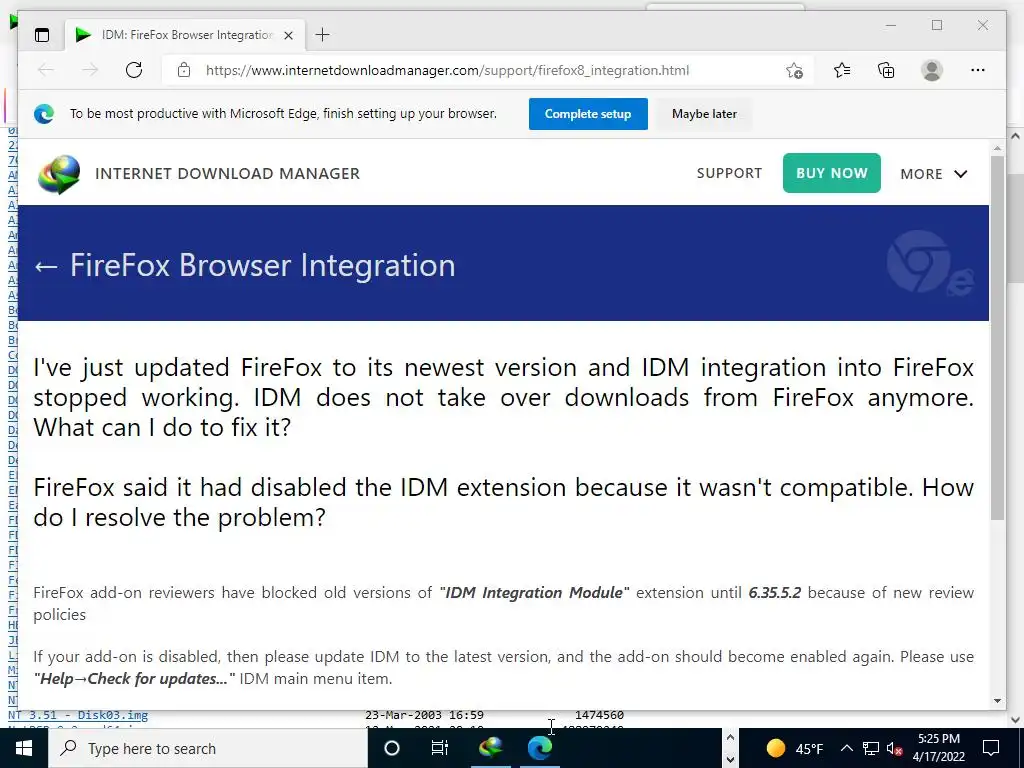This screenshot has width=1024, height=768.
Task: View site information via the padlock icon
Action: 184,70
